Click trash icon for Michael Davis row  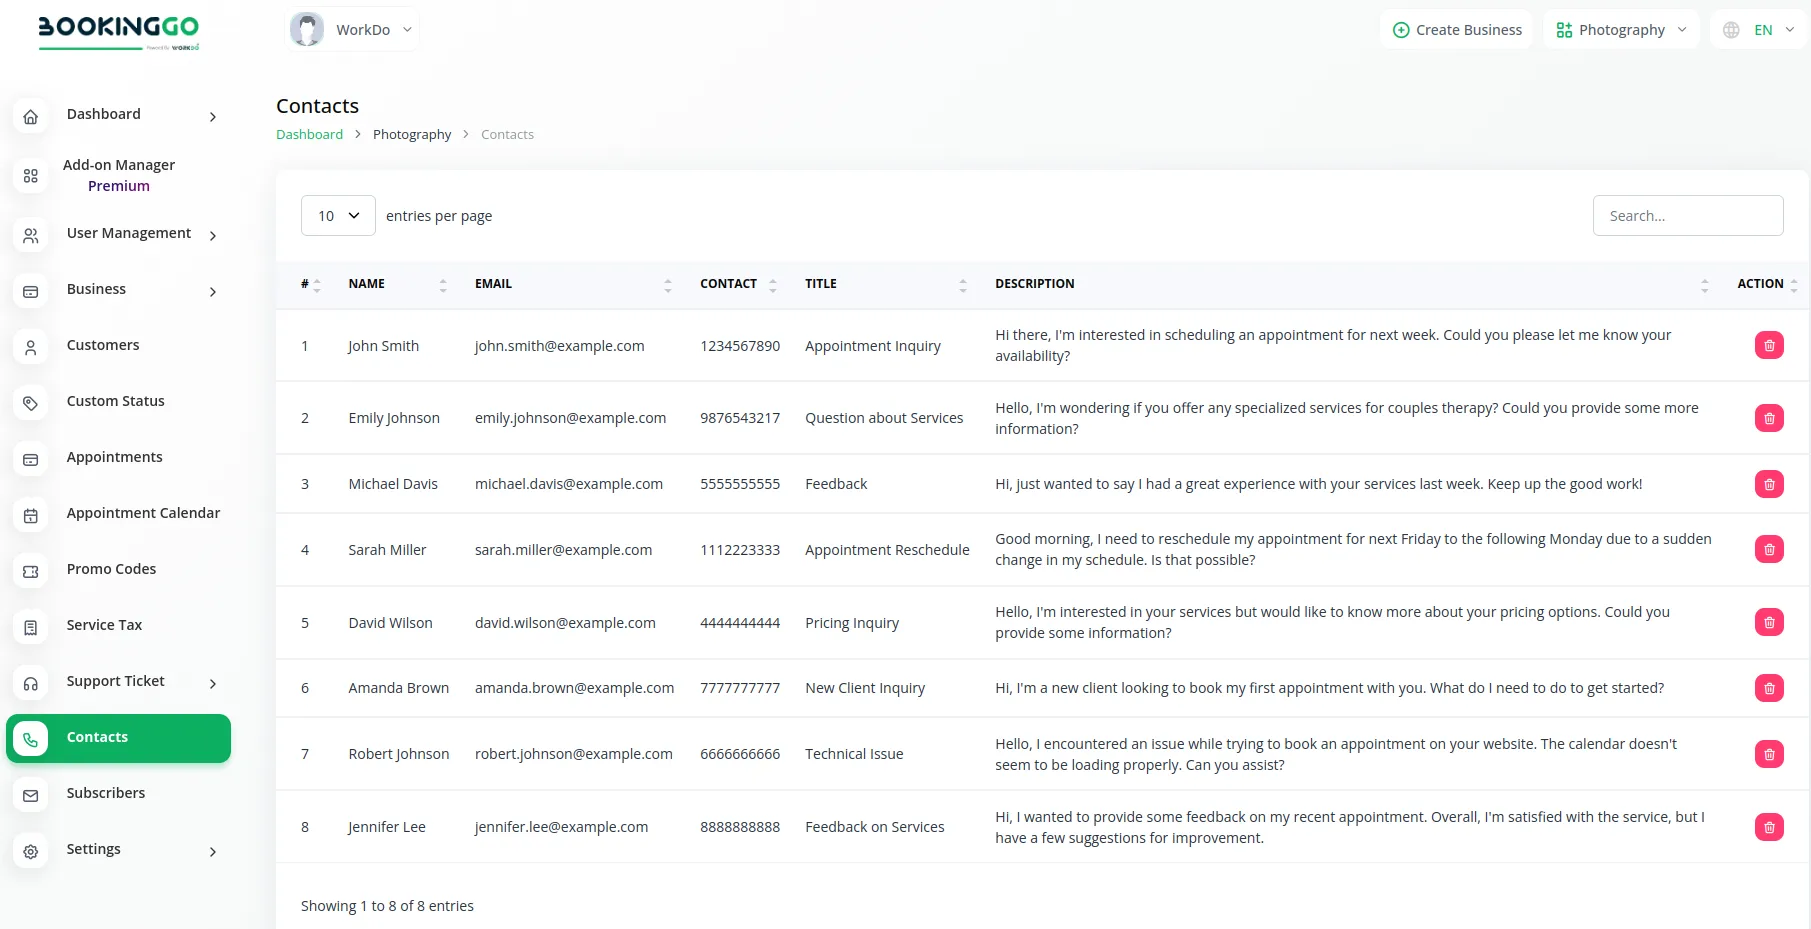tap(1768, 484)
